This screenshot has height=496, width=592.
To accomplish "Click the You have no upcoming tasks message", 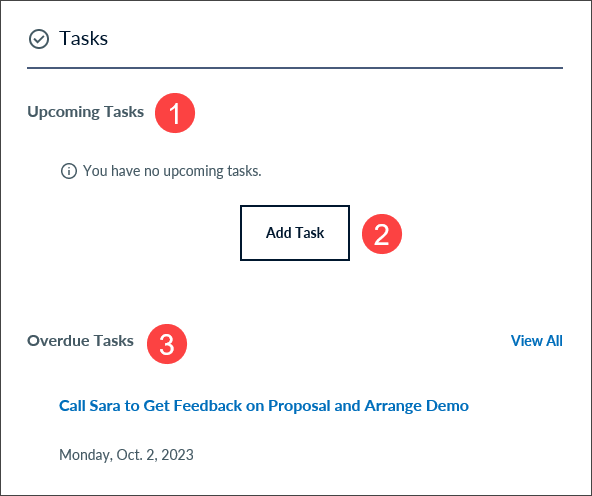I will (172, 171).
